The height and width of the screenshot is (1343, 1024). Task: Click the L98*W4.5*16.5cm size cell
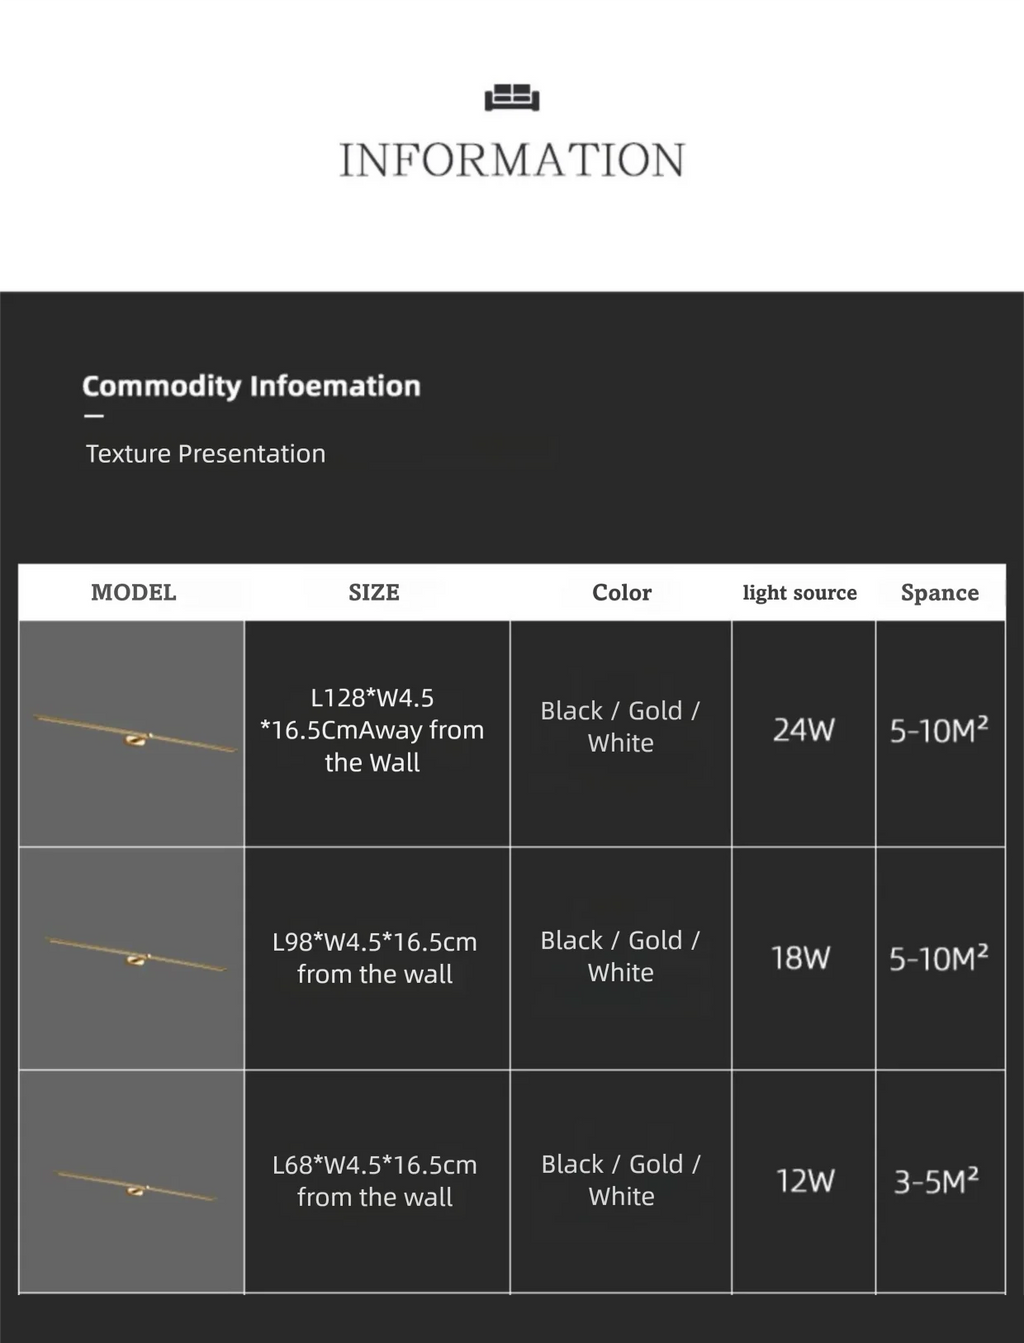[375, 958]
